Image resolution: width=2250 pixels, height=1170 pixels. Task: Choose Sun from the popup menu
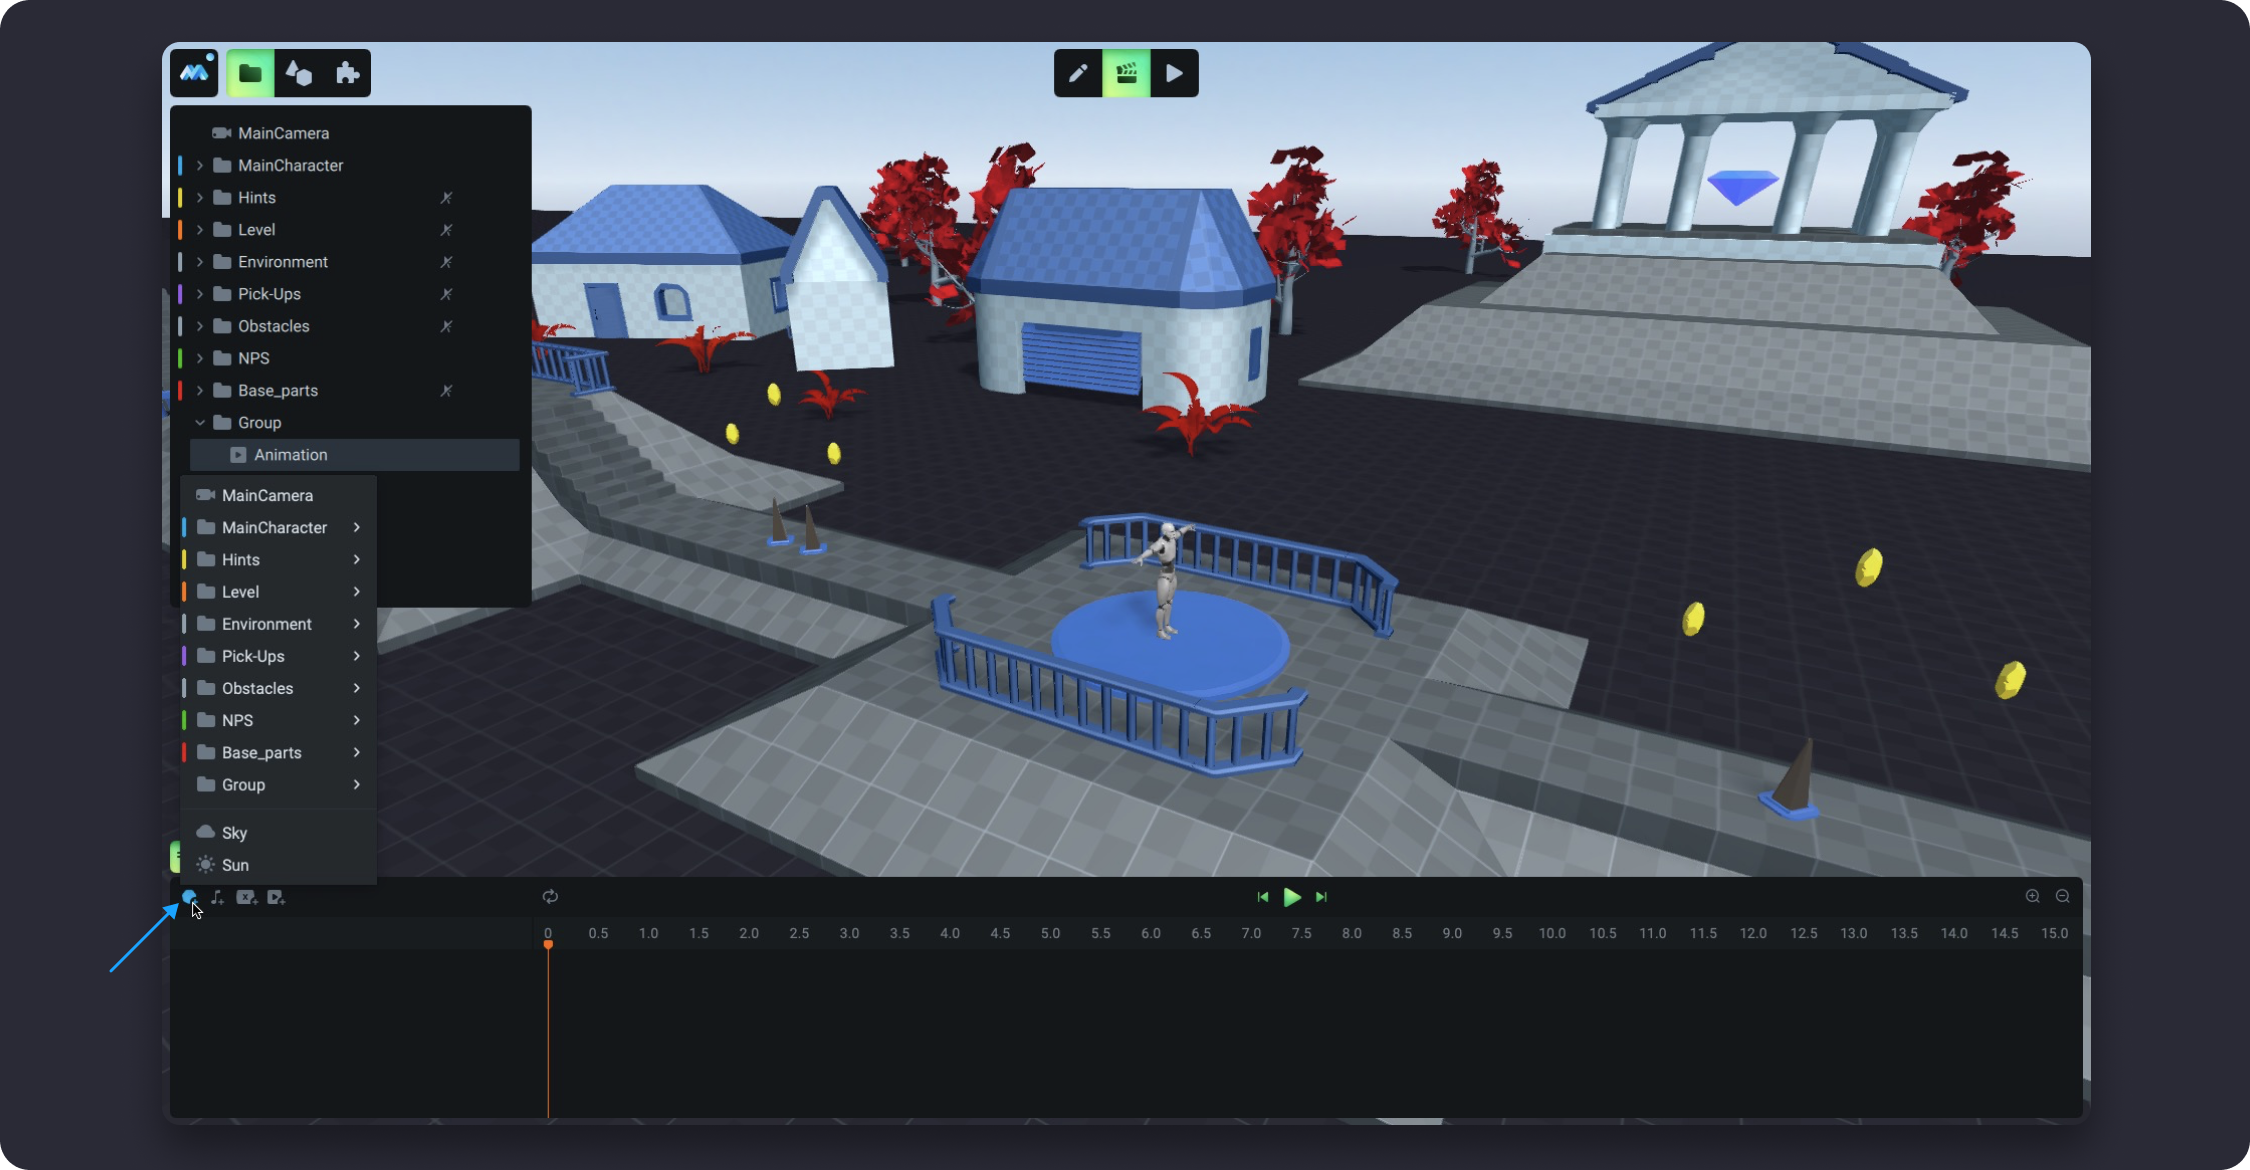click(x=235, y=865)
